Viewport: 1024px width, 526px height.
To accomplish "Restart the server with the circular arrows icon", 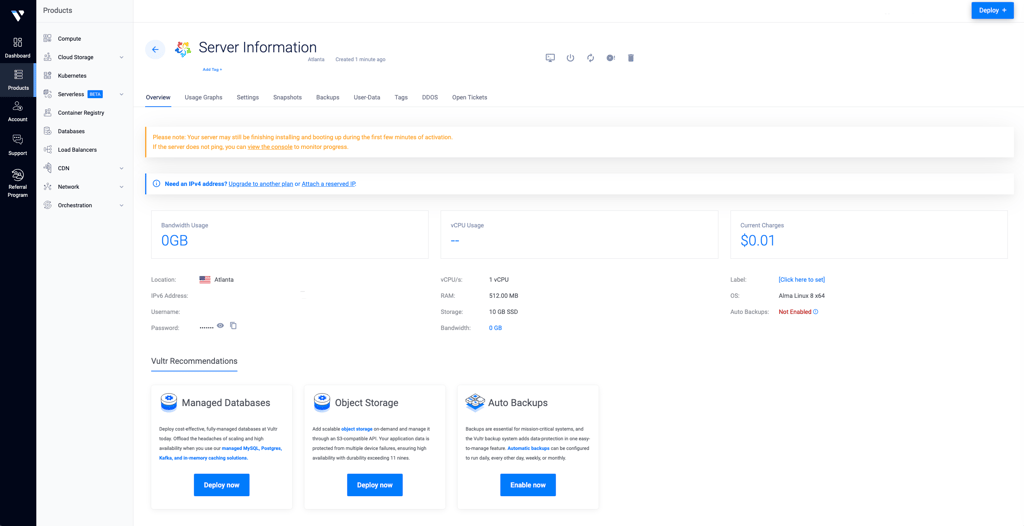I will tap(590, 58).
